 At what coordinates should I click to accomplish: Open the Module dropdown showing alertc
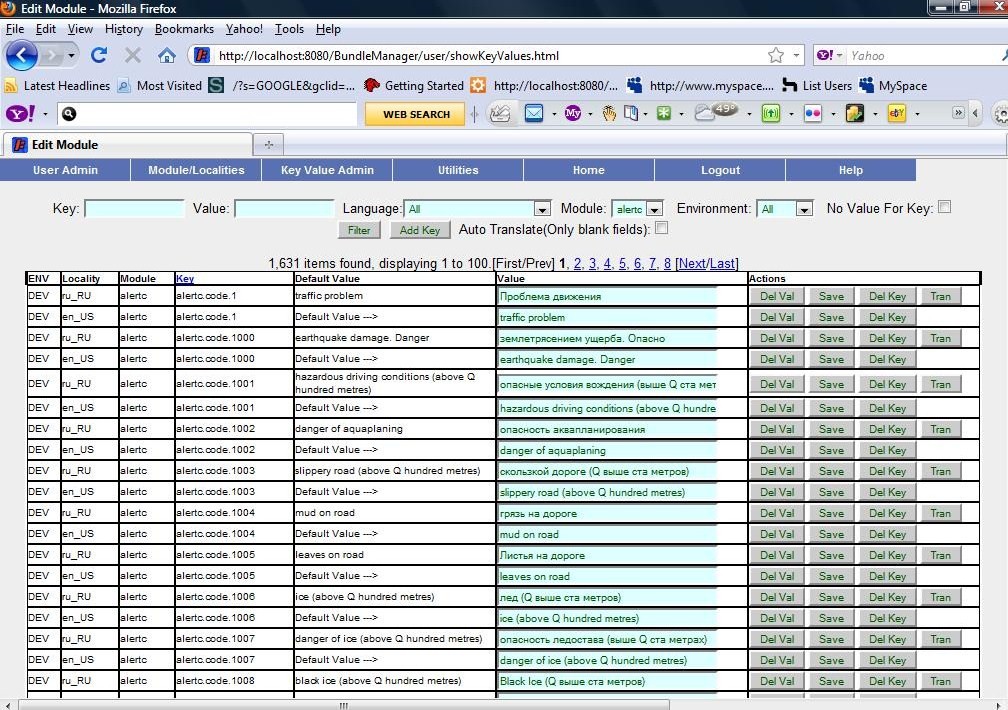coord(654,209)
